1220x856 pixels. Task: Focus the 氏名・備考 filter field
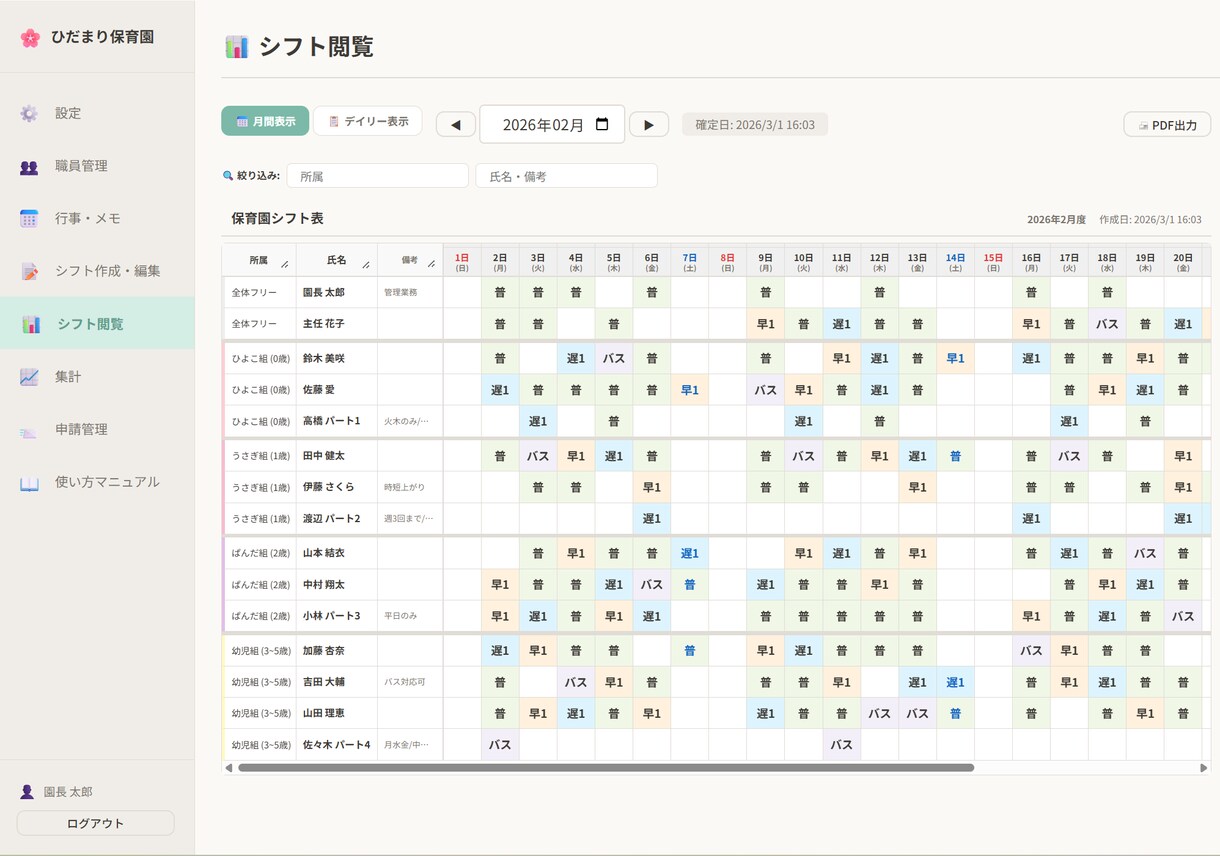click(x=566, y=176)
